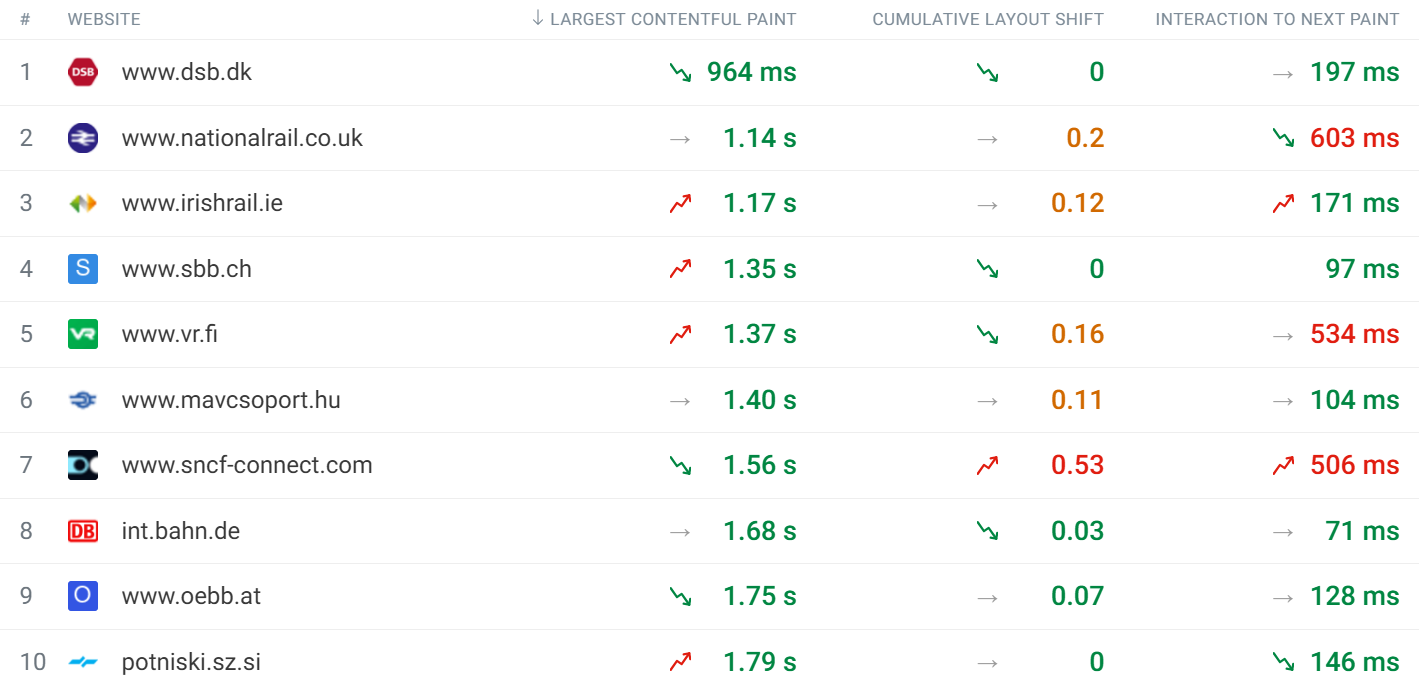Click the INP trend arrow for potniski.sz.si
The image size is (1419, 687).
click(x=1283, y=662)
